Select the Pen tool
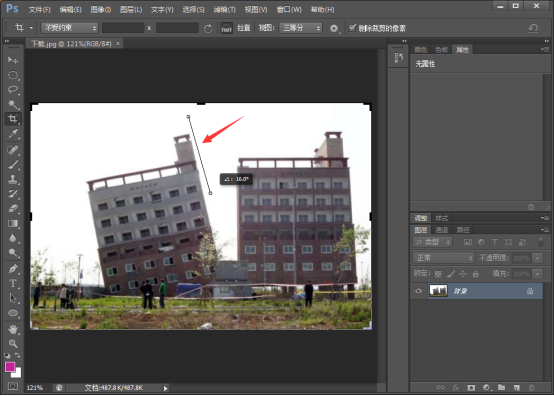The height and width of the screenshot is (396, 554). tap(13, 268)
